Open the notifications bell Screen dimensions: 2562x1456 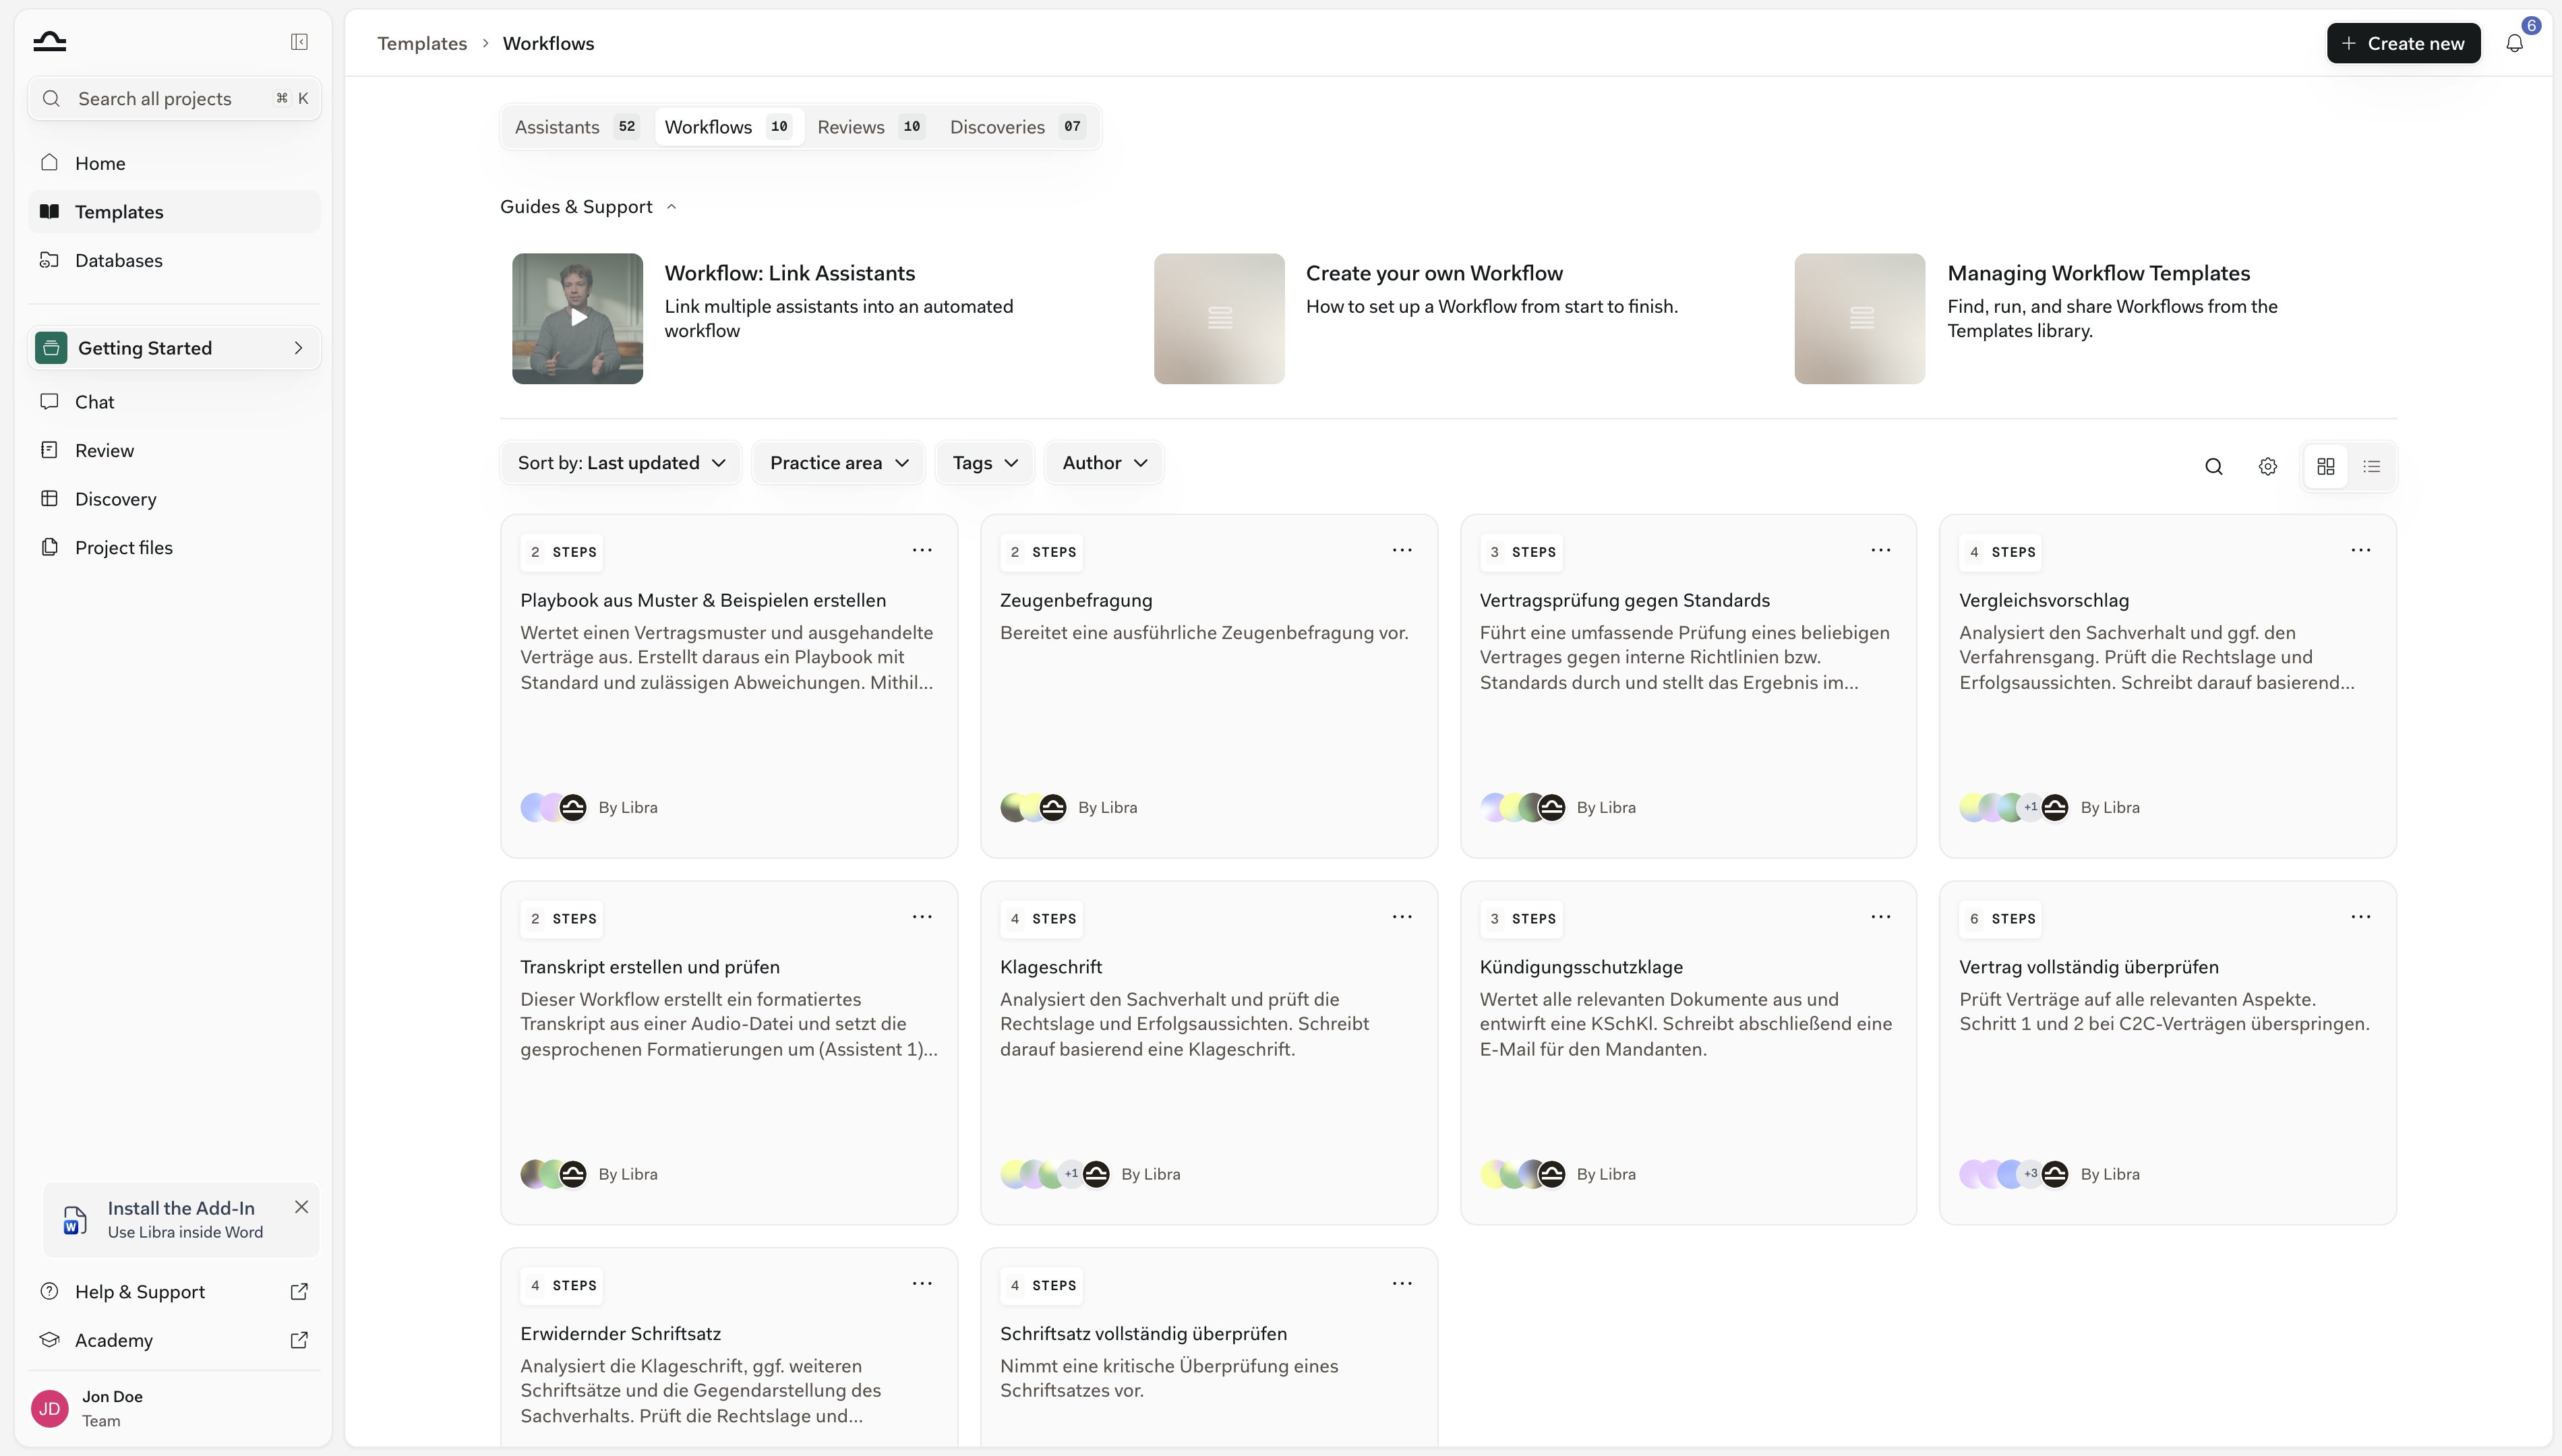(x=2514, y=43)
